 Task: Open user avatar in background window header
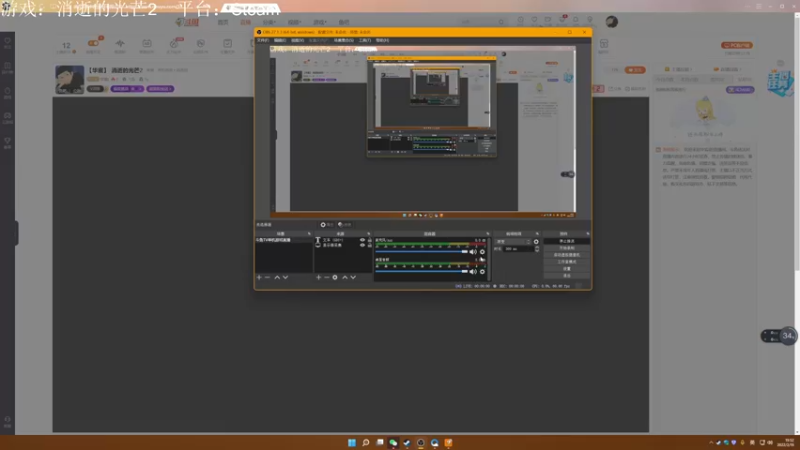(612, 21)
